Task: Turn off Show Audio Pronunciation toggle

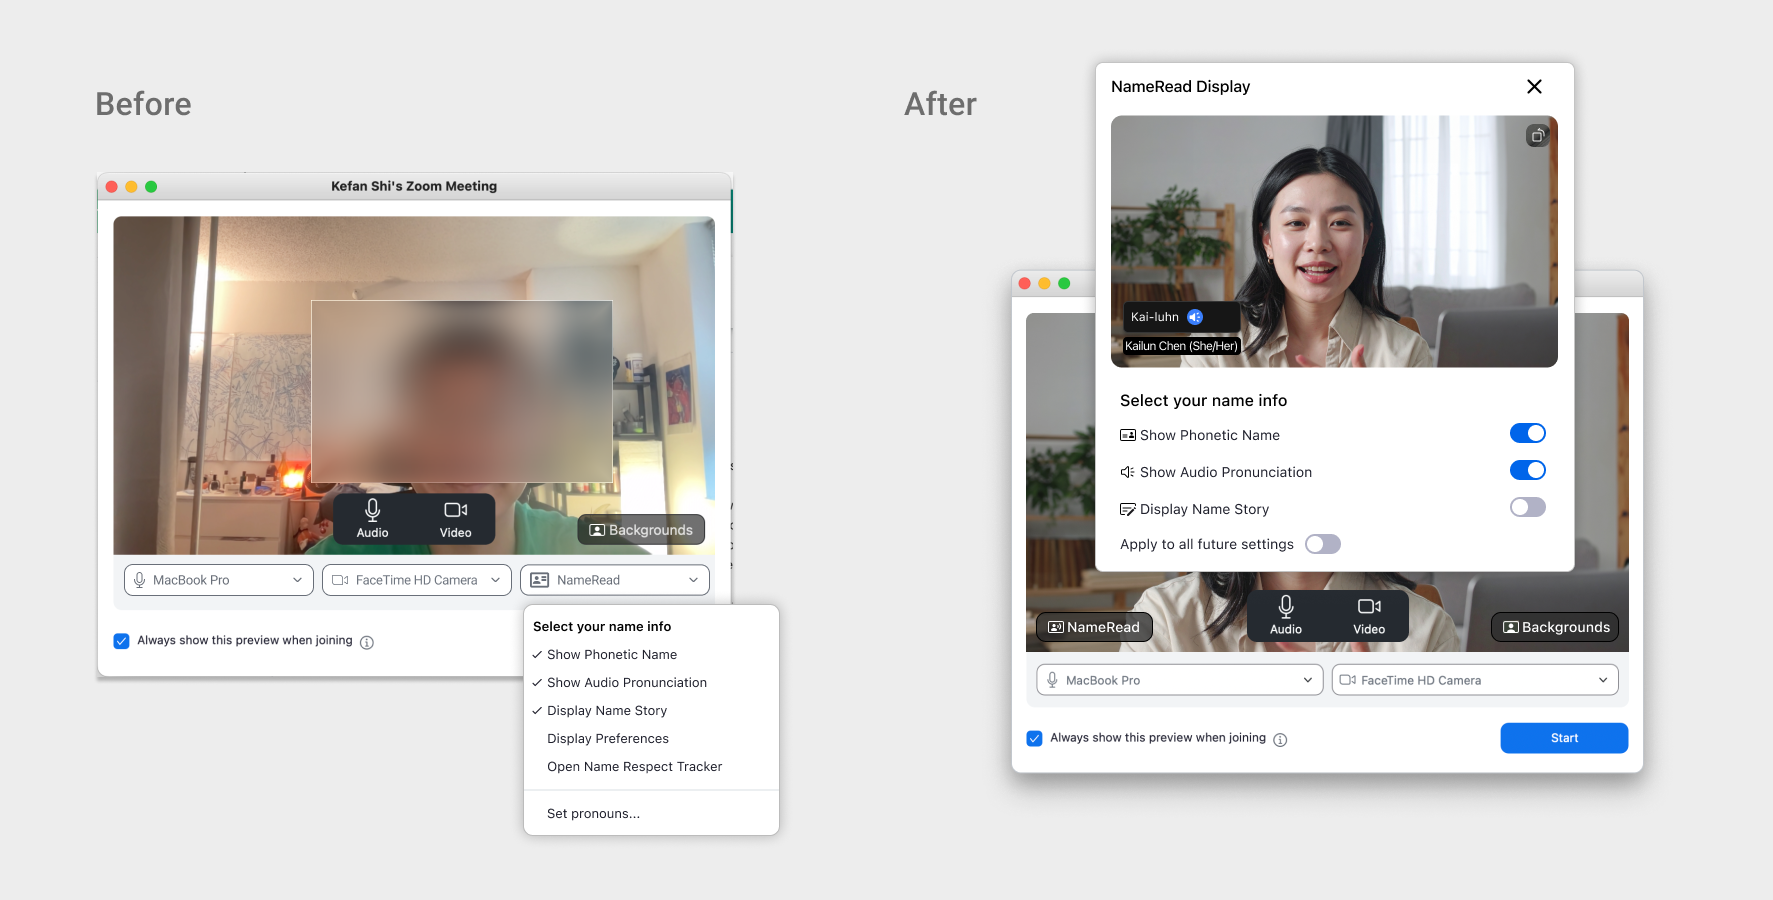Action: pos(1528,470)
